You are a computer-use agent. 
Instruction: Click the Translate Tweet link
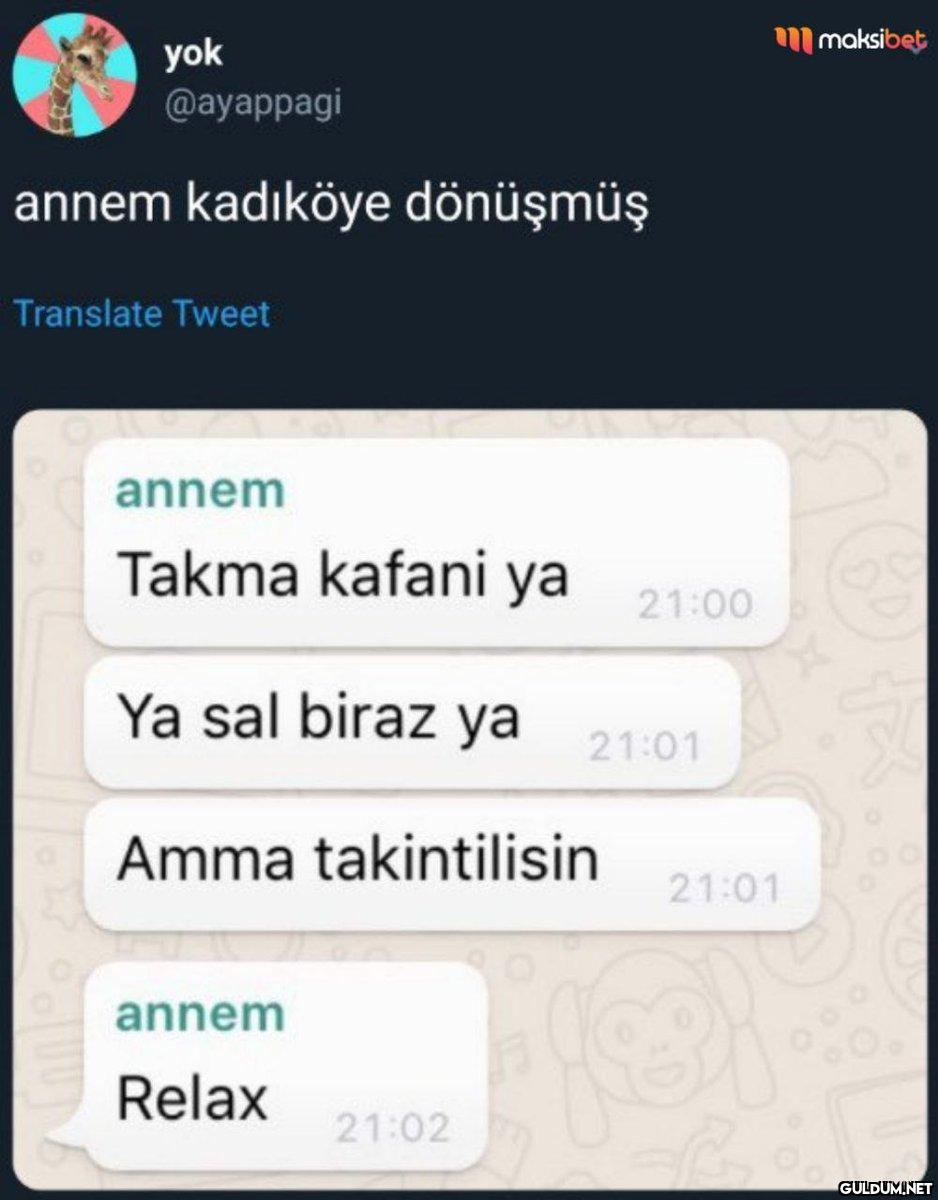(x=142, y=314)
